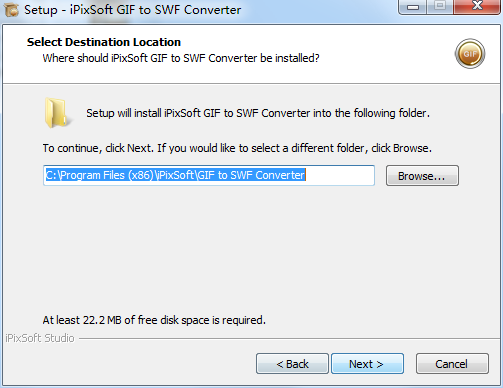503x388 pixels.
Task: Click the iPixSoft Studio footer label
Action: tap(40, 338)
